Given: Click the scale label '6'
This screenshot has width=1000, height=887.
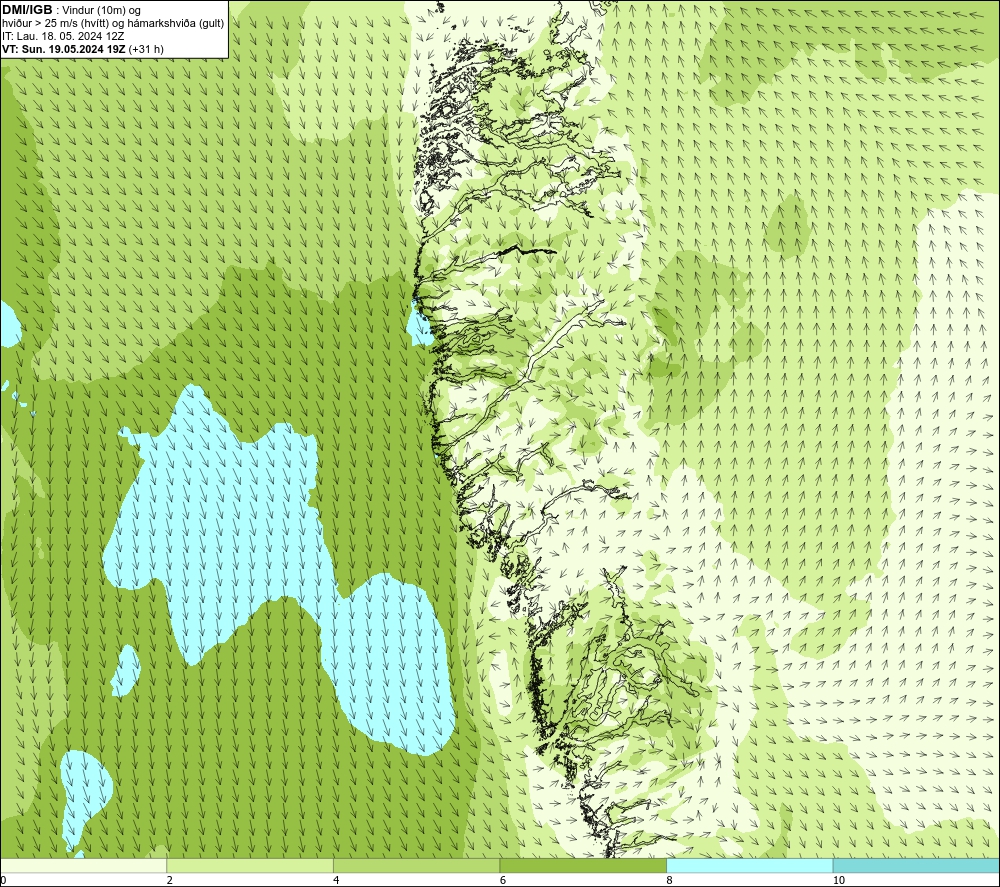Looking at the screenshot, I should tap(503, 880).
